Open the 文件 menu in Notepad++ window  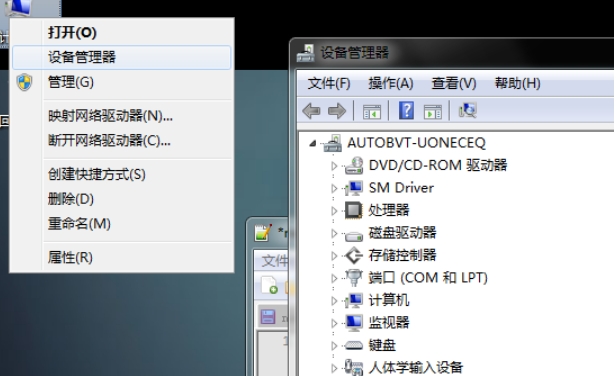pyautogui.click(x=274, y=260)
